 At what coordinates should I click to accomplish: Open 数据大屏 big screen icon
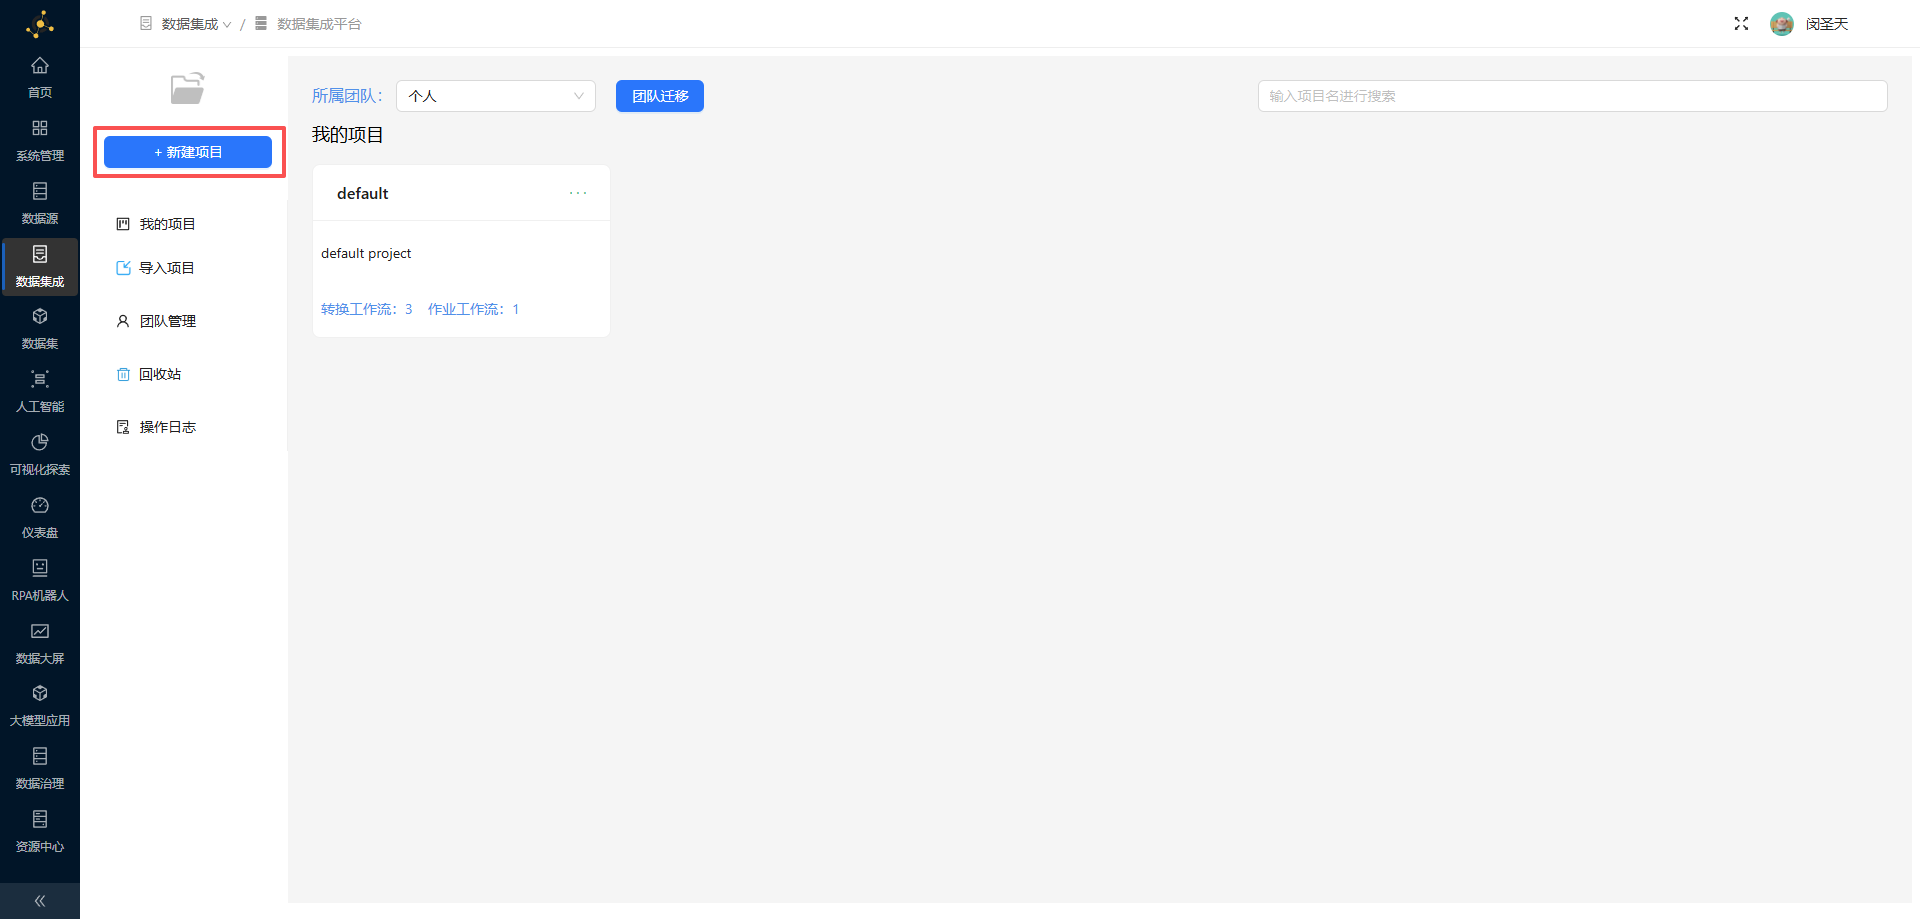[40, 632]
